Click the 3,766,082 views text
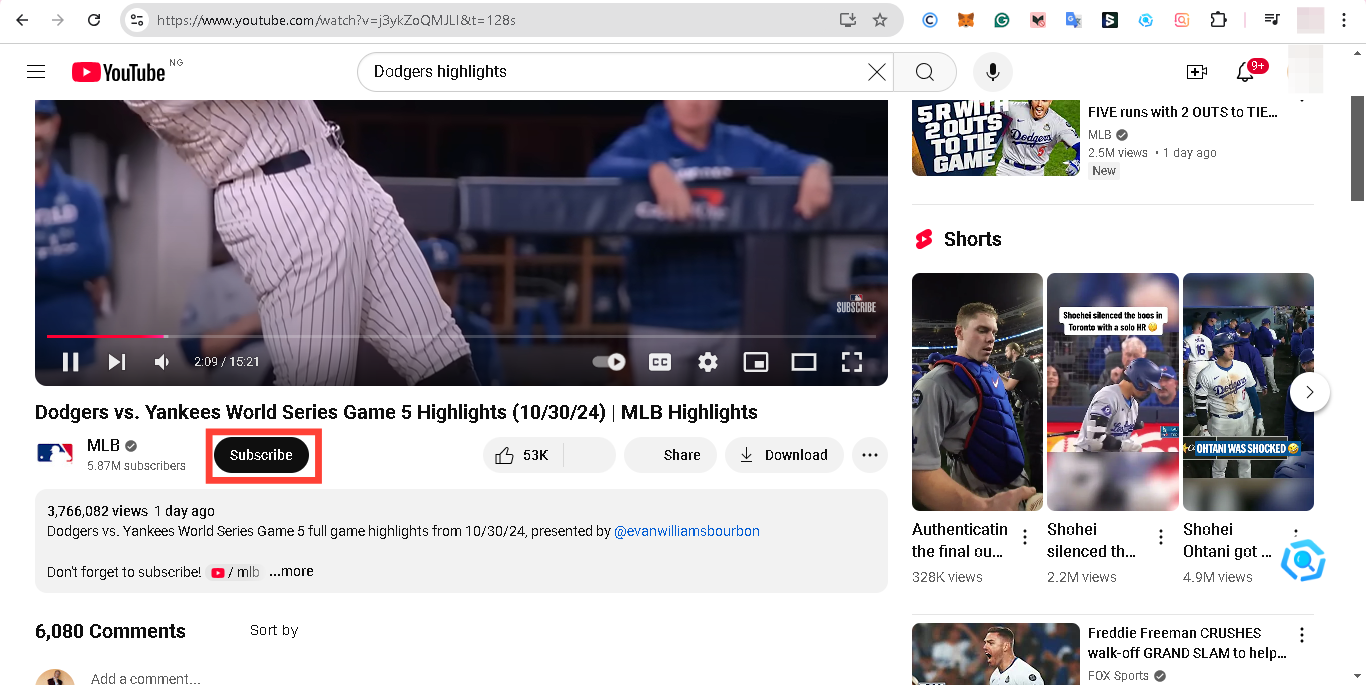The height and width of the screenshot is (685, 1366). [98, 511]
